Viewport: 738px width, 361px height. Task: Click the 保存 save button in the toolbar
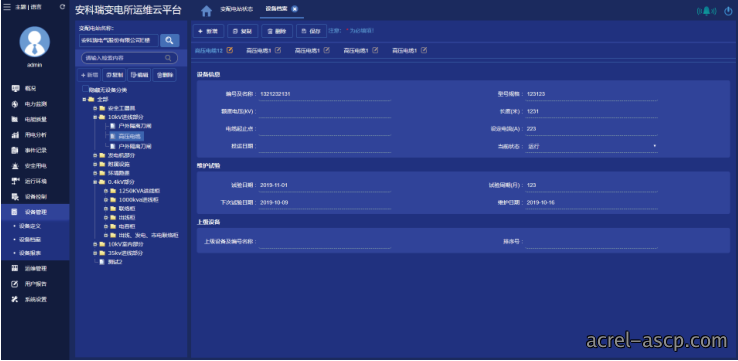(311, 31)
